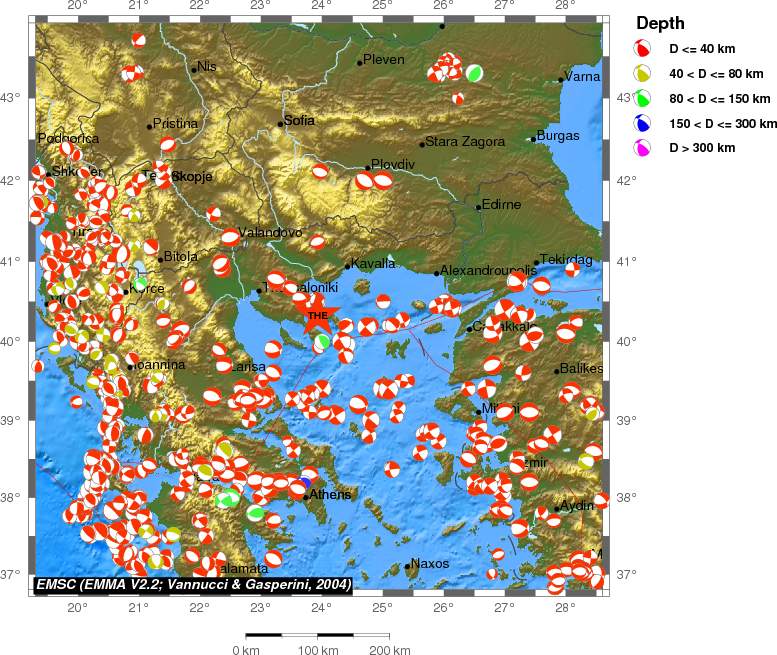Click the legend label 40 < D <= 80 km
777x655 pixels.
click(x=716, y=74)
